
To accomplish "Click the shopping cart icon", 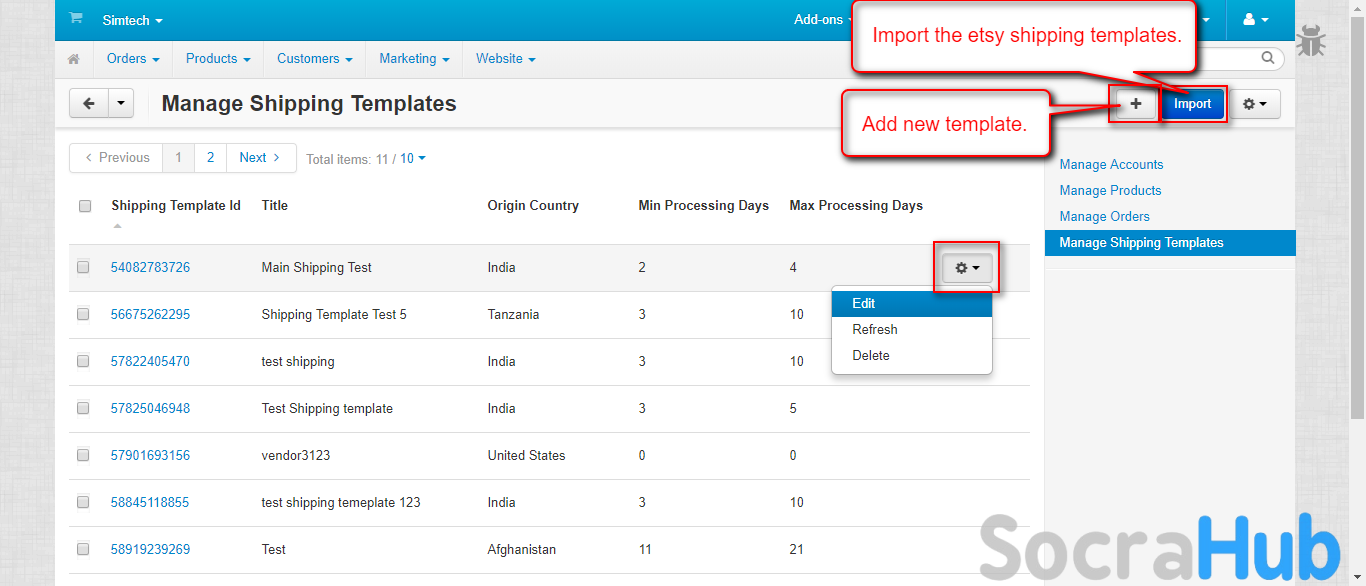I will click(76, 19).
